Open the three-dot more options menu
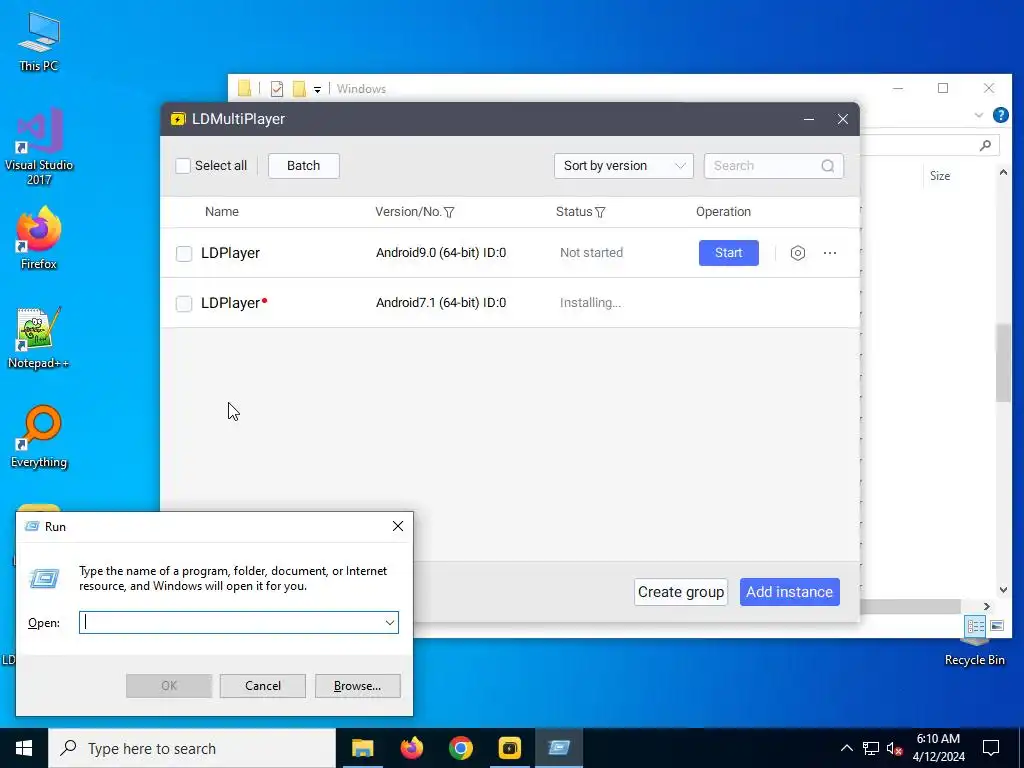1024x768 pixels. [x=830, y=253]
